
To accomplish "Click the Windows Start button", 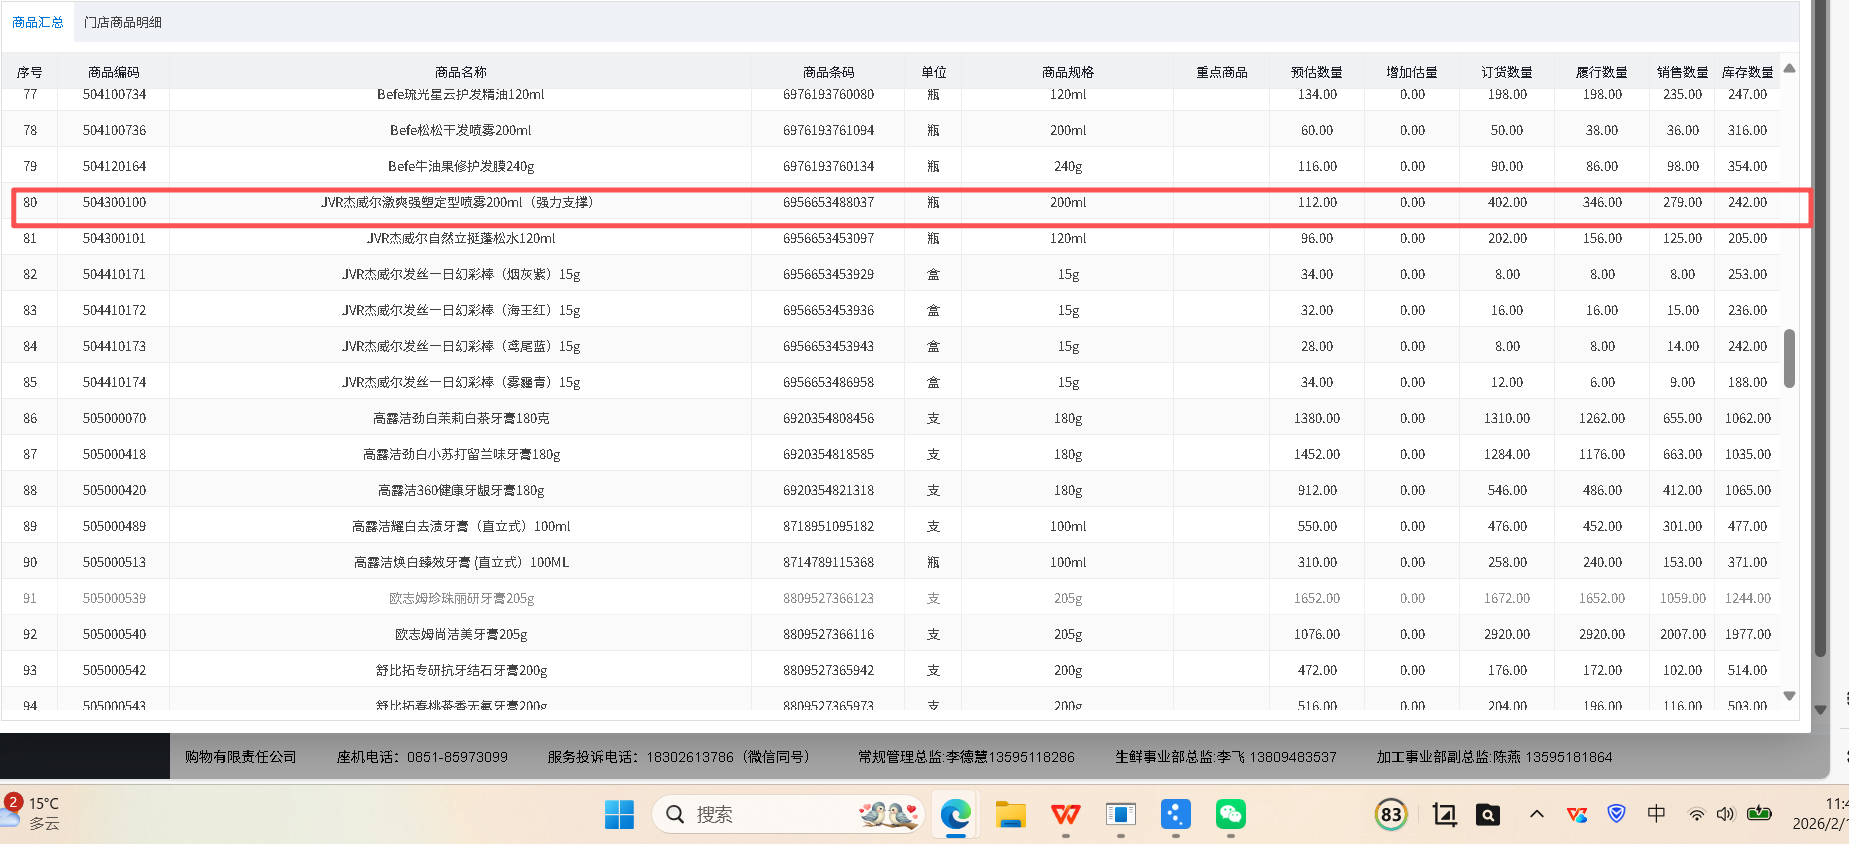I will [619, 815].
